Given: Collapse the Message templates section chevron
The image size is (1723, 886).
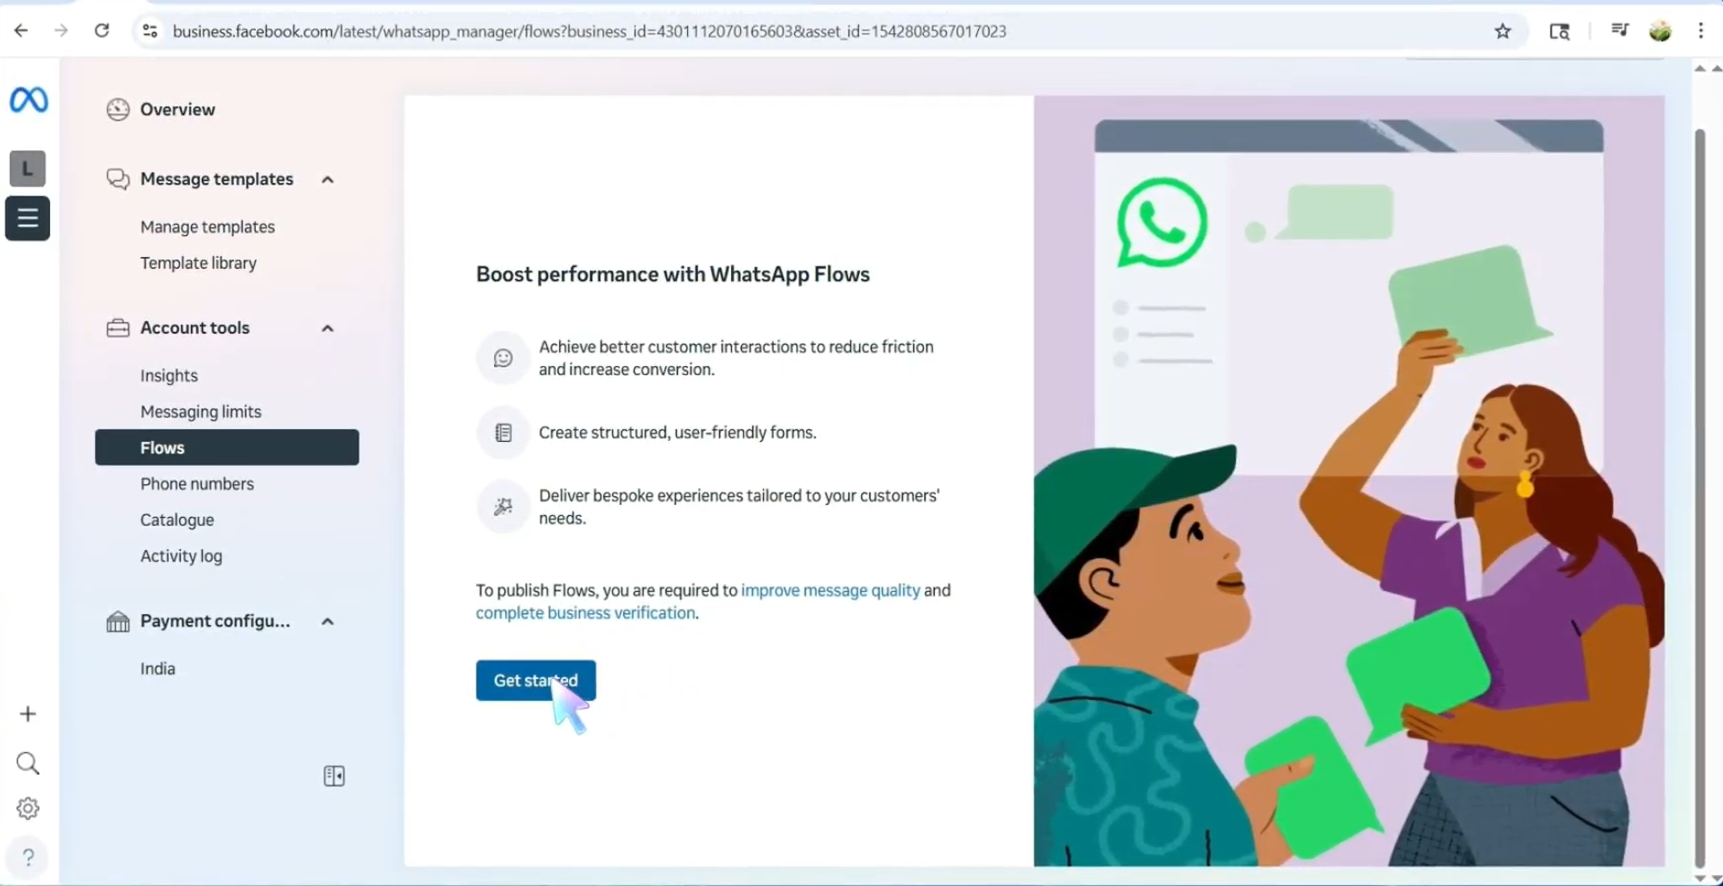Looking at the screenshot, I should coord(327,180).
